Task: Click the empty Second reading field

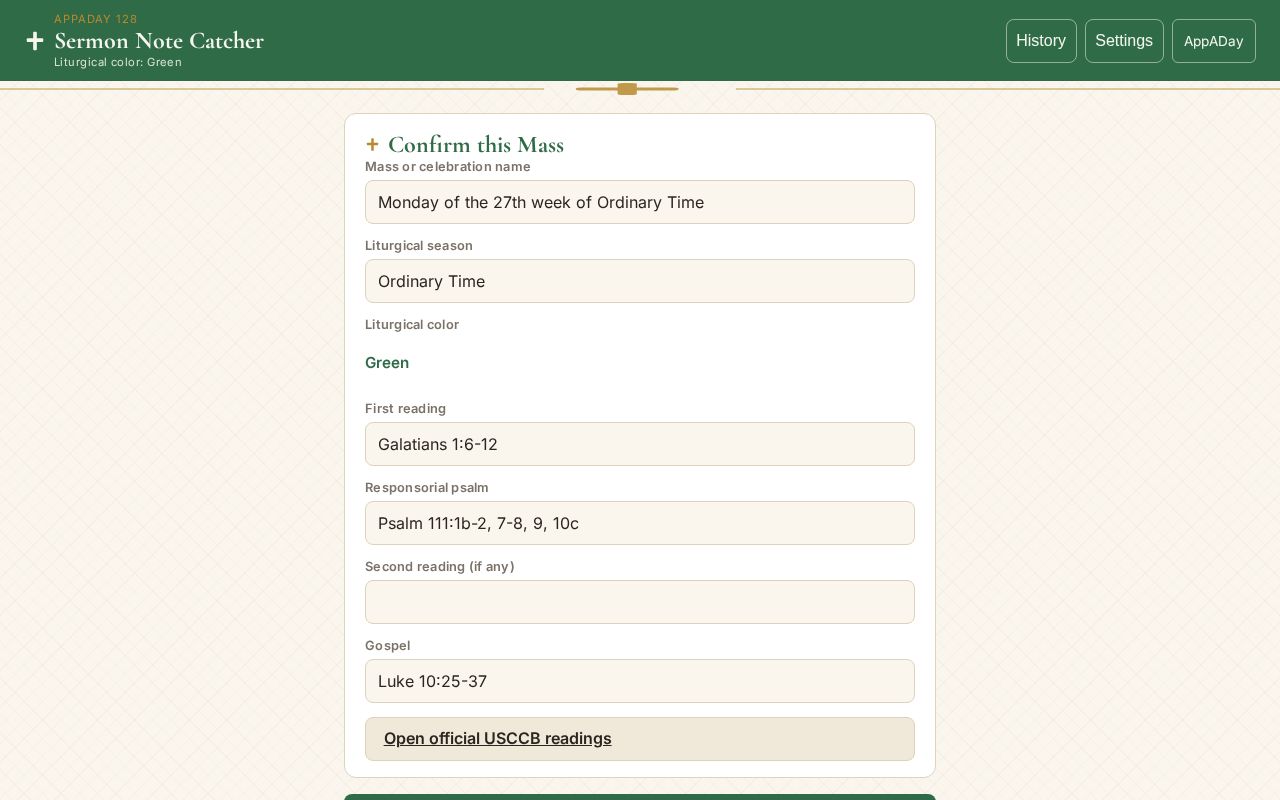Action: coord(640,602)
